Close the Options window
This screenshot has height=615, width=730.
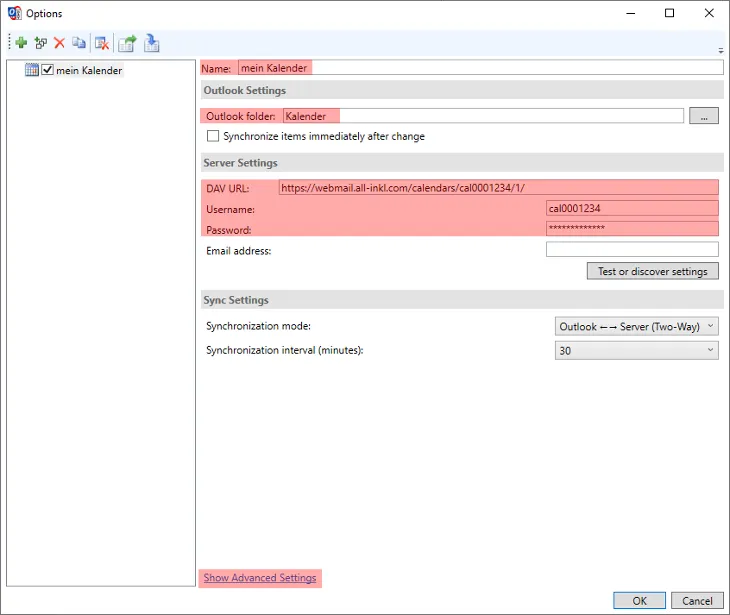tap(709, 13)
